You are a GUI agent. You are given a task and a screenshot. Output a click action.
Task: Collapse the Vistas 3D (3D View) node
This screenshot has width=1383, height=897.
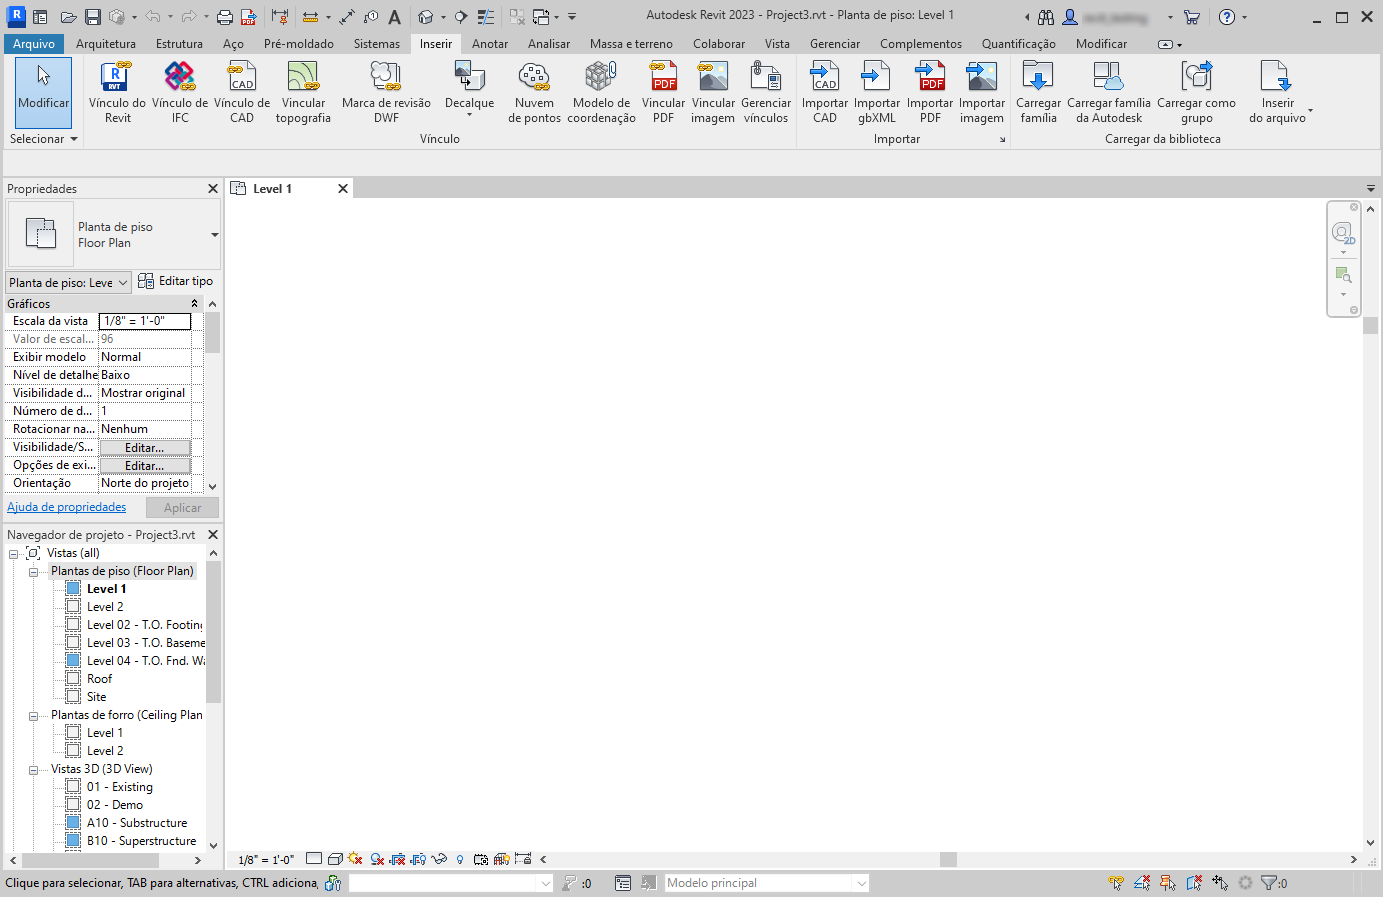[33, 770]
